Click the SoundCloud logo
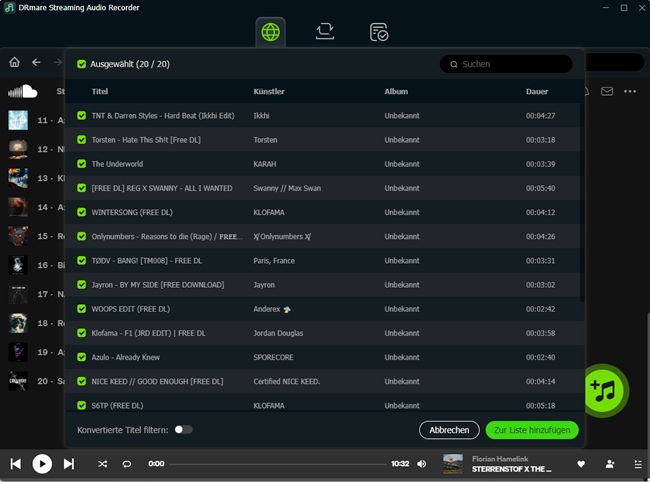The width and height of the screenshot is (650, 482). pyautogui.click(x=22, y=91)
